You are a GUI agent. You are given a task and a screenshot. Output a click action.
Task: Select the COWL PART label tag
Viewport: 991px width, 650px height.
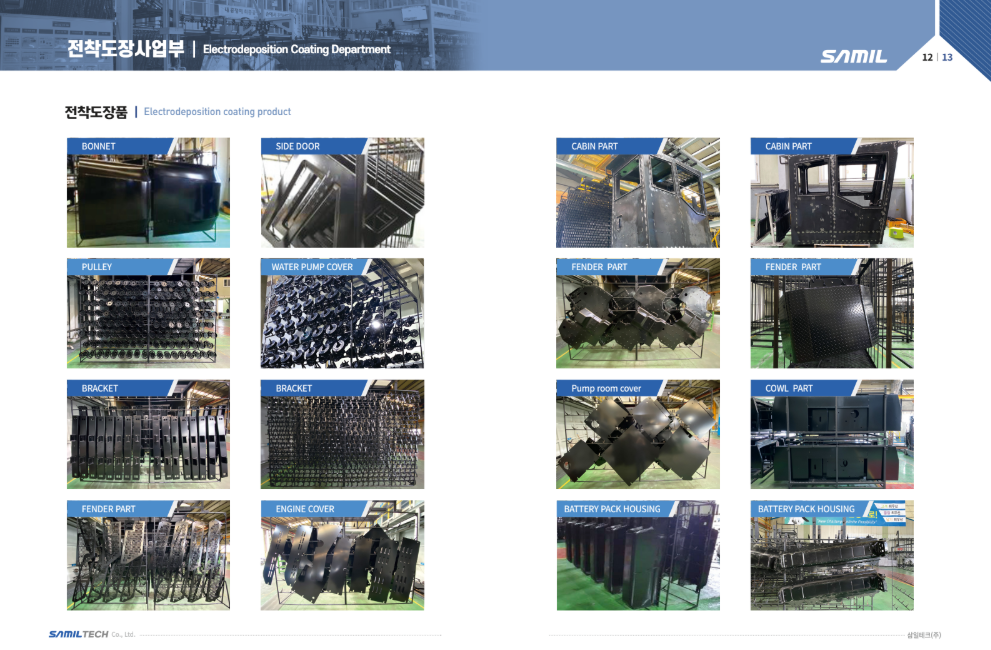click(789, 388)
